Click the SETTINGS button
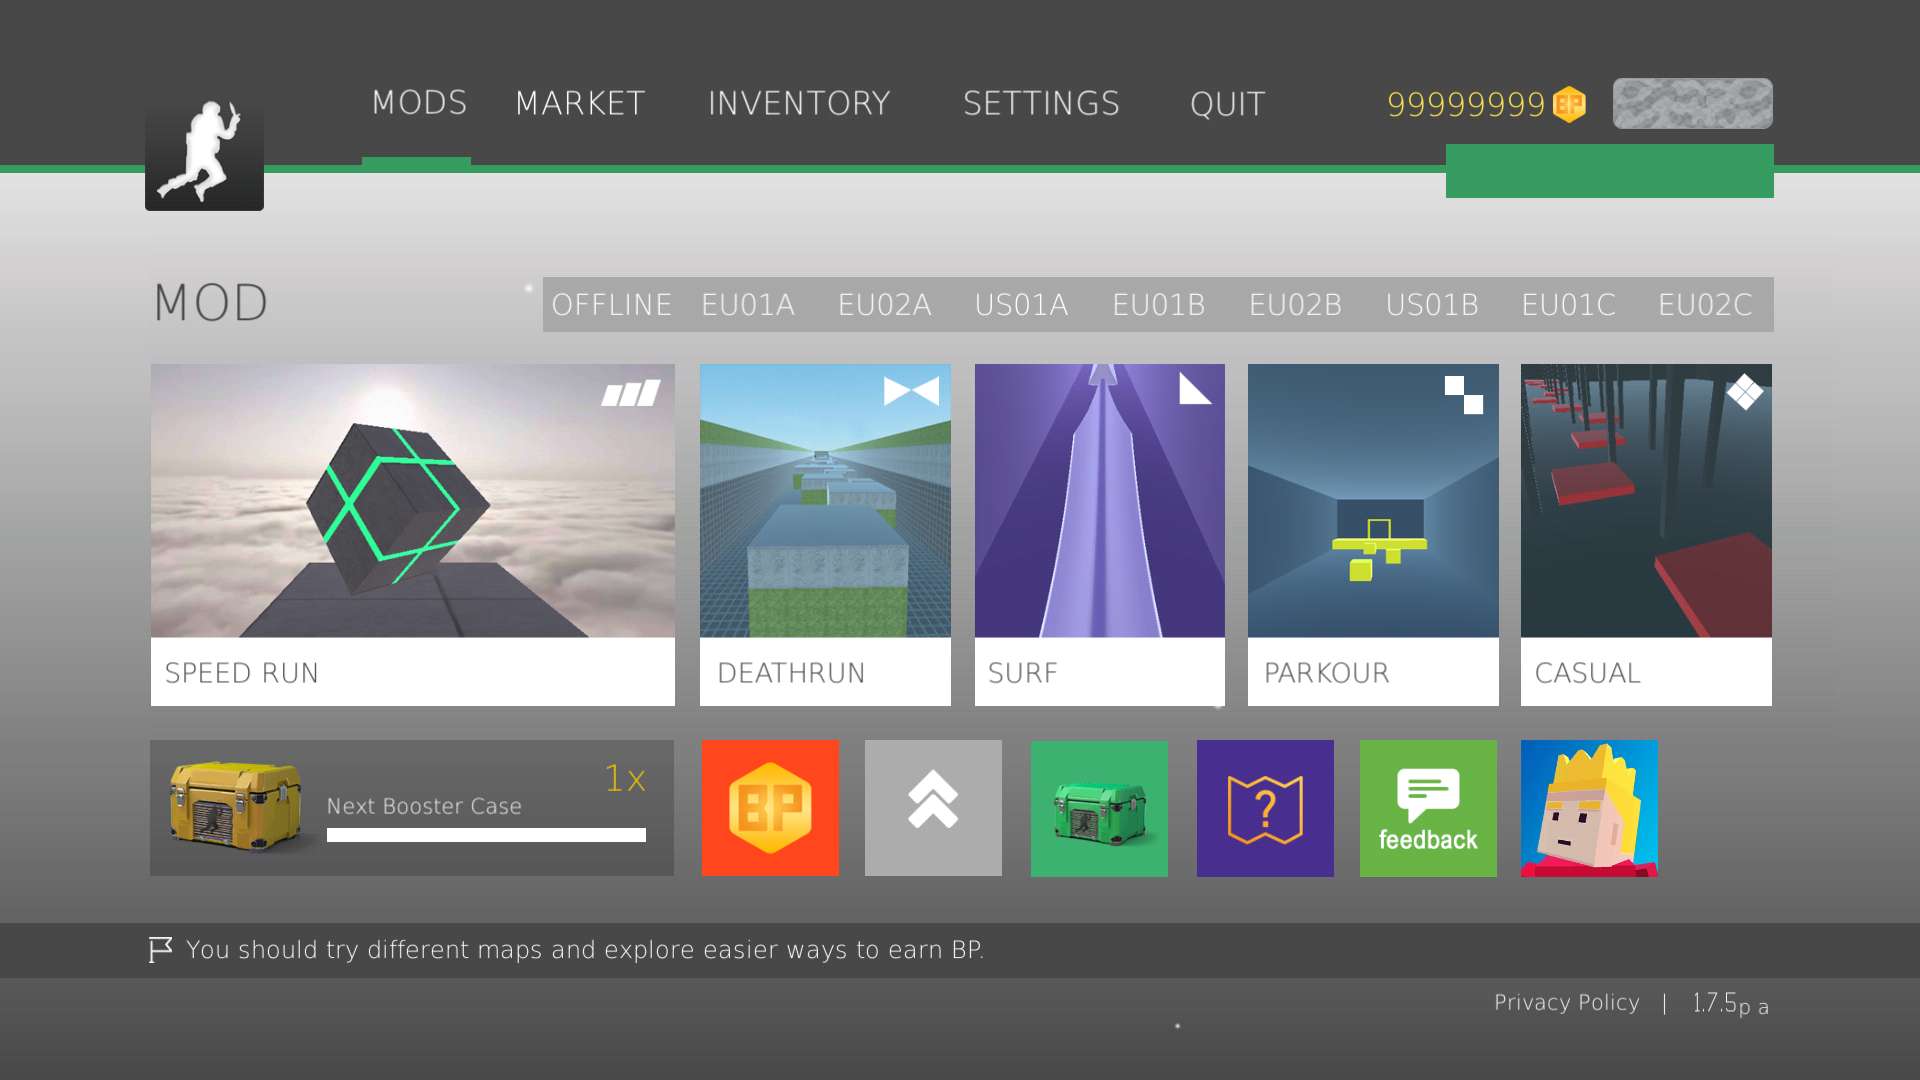Image resolution: width=1920 pixels, height=1080 pixels. click(x=1040, y=104)
